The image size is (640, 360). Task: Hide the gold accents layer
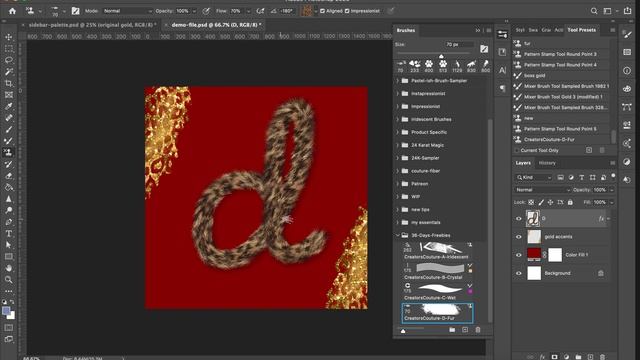(x=519, y=237)
